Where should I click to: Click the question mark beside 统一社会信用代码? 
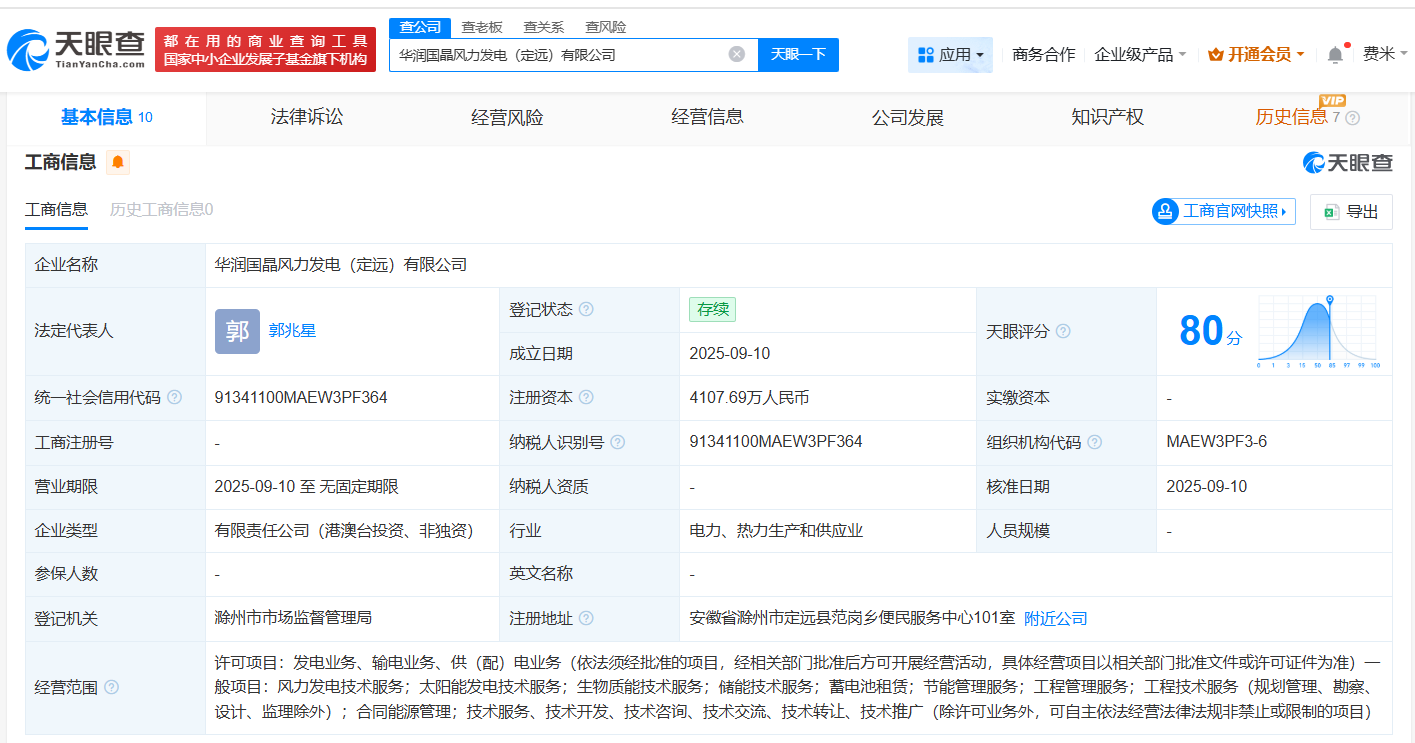[x=176, y=397]
